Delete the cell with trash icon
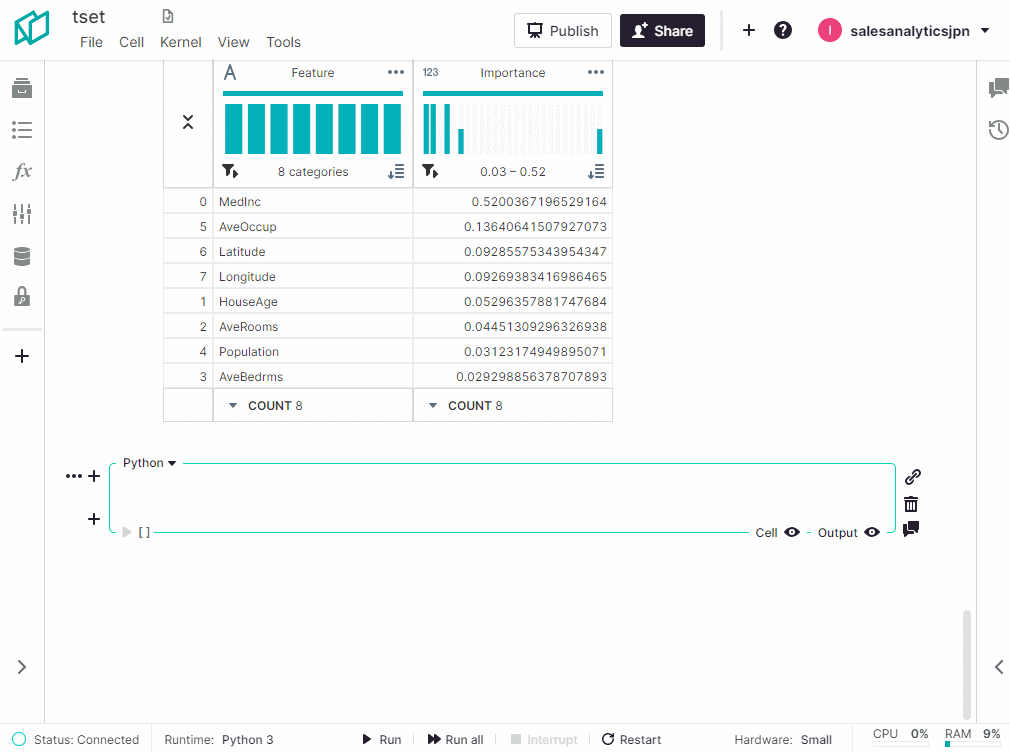The width and height of the screenshot is (1010, 752). tap(911, 504)
